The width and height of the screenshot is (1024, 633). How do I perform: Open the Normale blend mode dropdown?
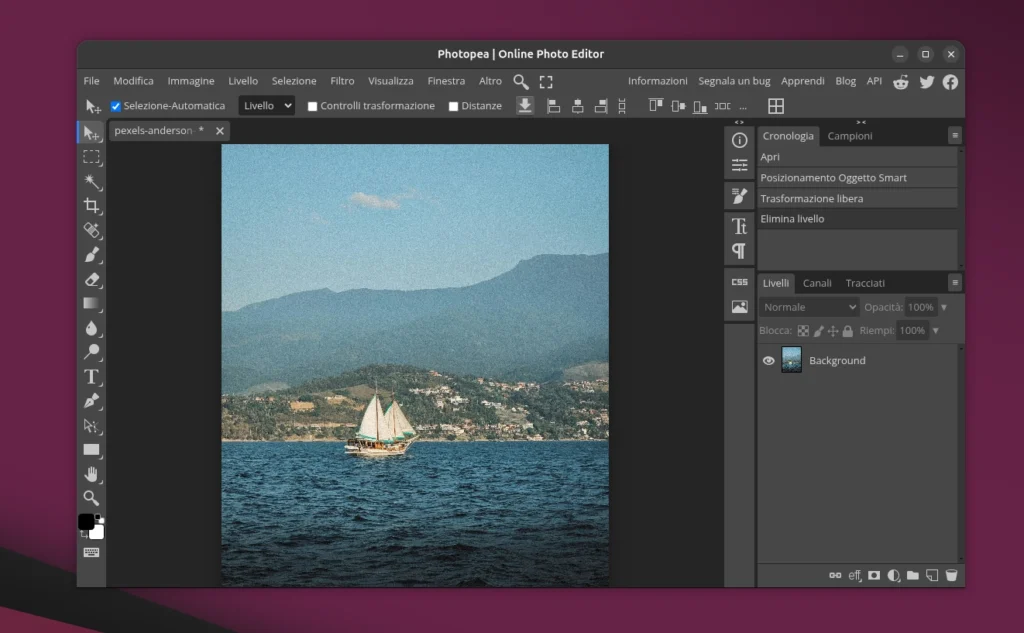[808, 307]
